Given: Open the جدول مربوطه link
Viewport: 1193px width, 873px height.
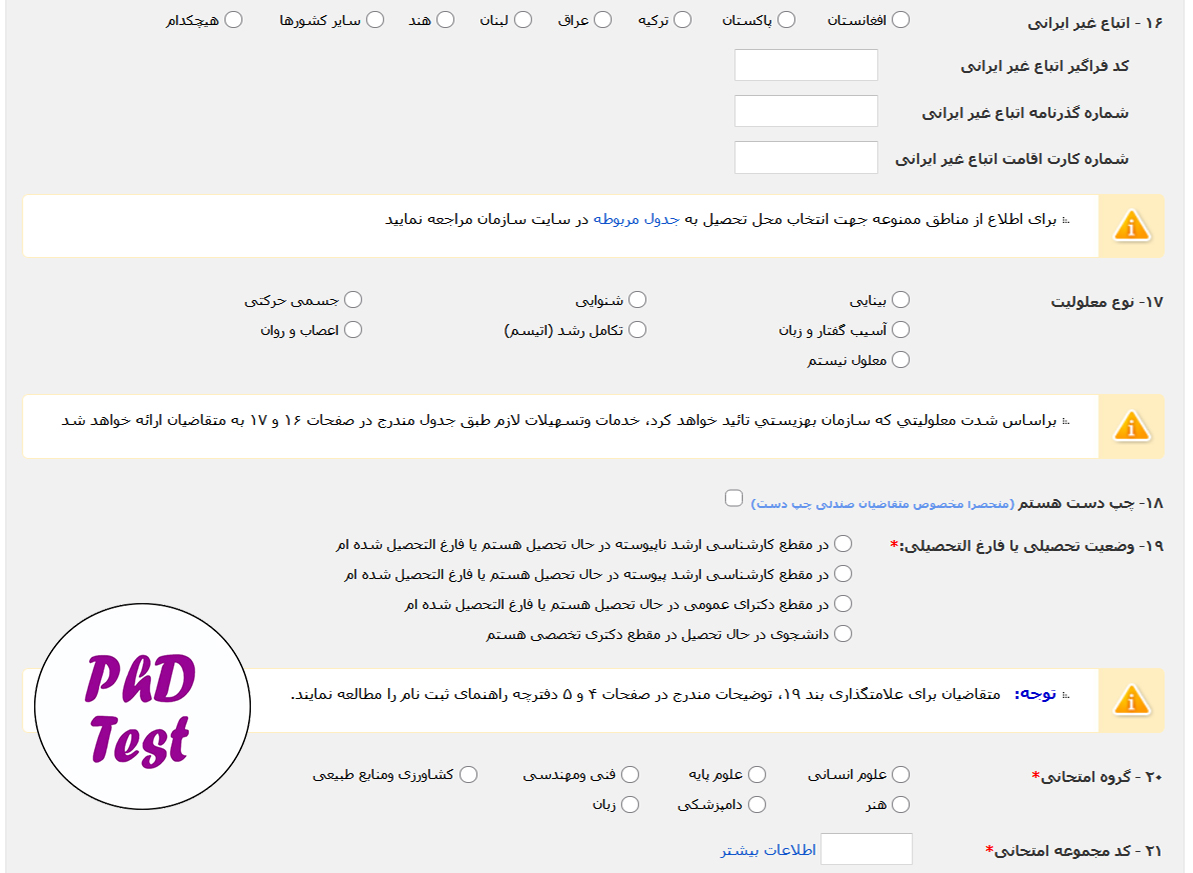Looking at the screenshot, I should [x=636, y=219].
